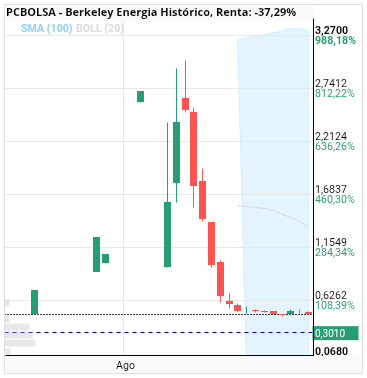
Task: Click the 108,39% percentage label
Action: pyautogui.click(x=335, y=305)
